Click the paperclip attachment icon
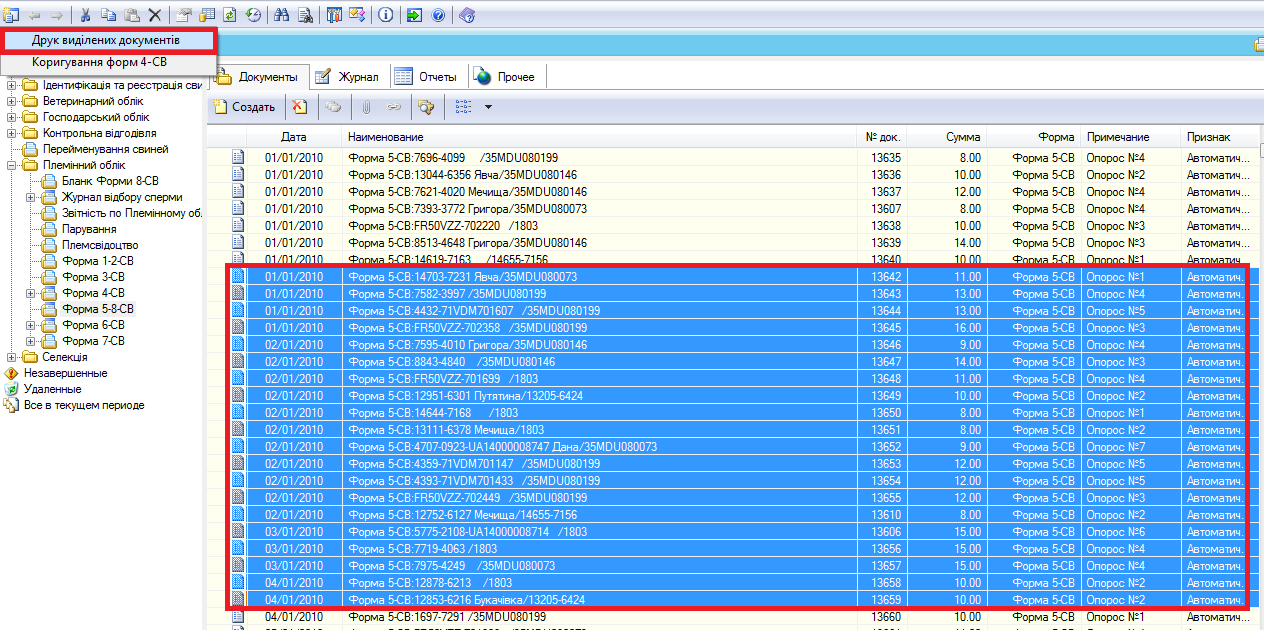Screen dimensions: 1264x630 coord(366,107)
